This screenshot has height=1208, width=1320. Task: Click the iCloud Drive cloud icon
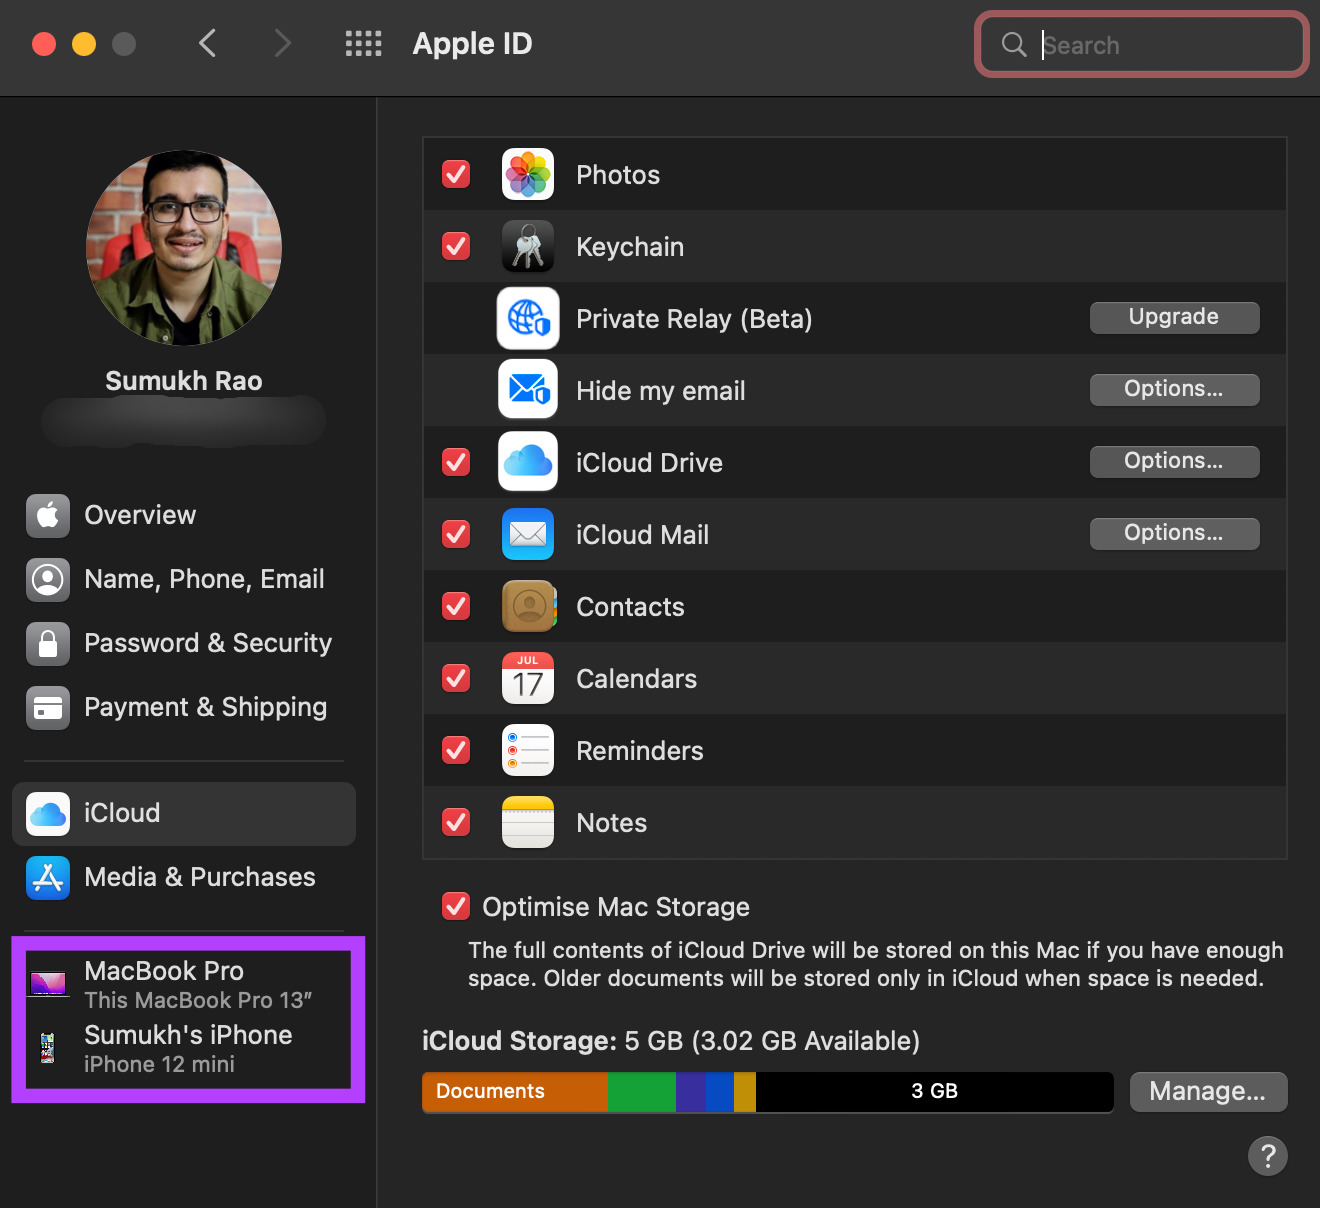coord(528,462)
